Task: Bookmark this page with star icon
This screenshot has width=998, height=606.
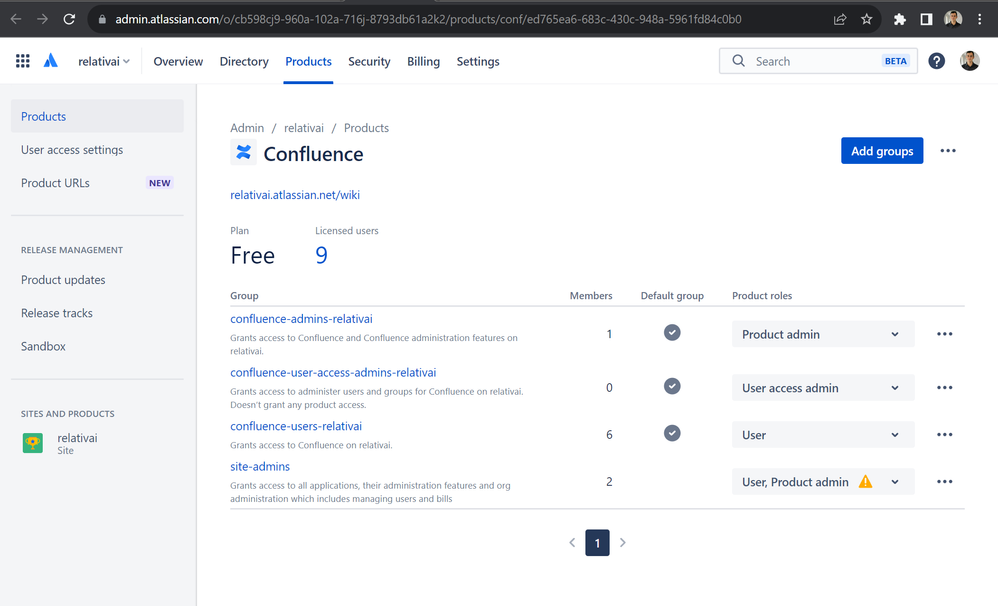Action: point(866,19)
